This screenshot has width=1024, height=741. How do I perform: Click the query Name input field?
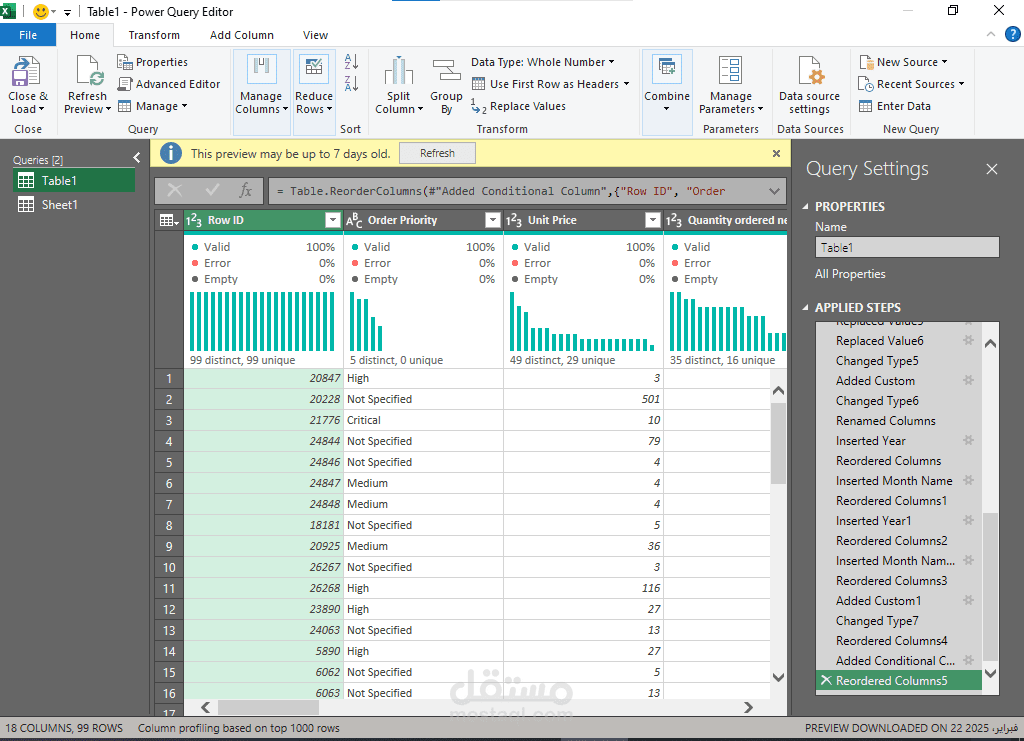(907, 247)
